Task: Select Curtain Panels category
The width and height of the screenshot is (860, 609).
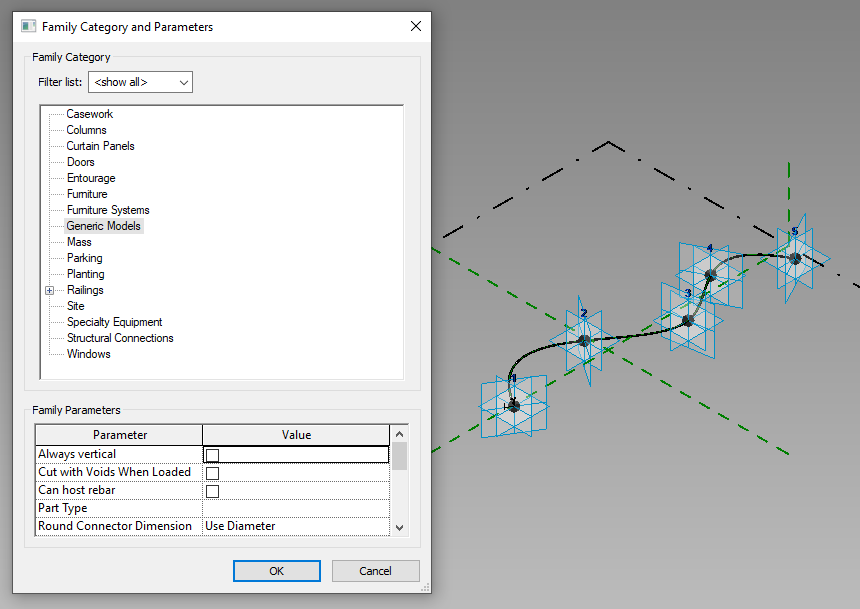Action: click(100, 146)
